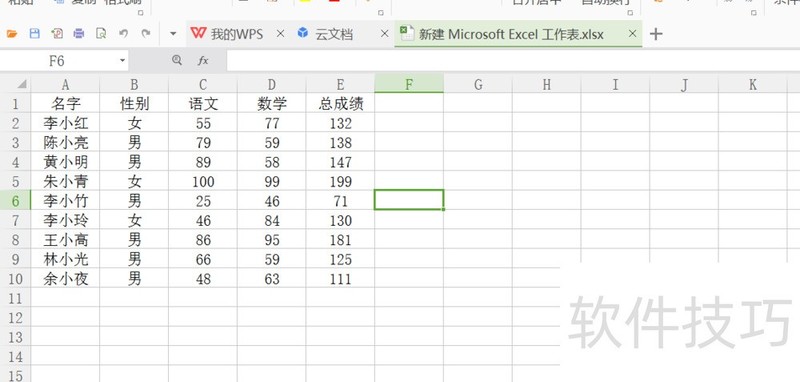Close the 新建 Microsoft Excel 工作表.xlsx tab
Viewport: 800px width, 382px height.
point(633,34)
